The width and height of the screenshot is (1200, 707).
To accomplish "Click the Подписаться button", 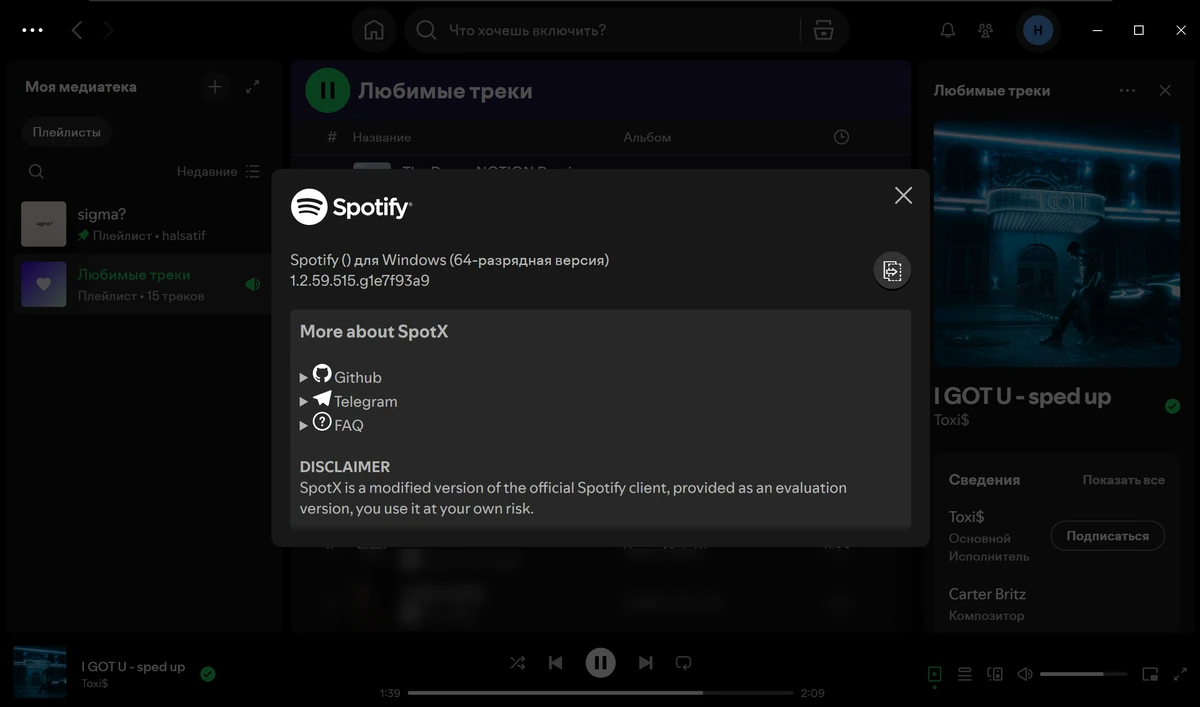I will (x=1107, y=536).
